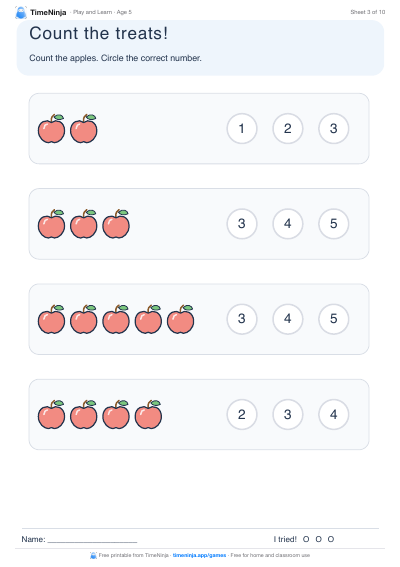400x567 pixels.
Task: Open the timeninja.app/games link
Action: [199, 555]
